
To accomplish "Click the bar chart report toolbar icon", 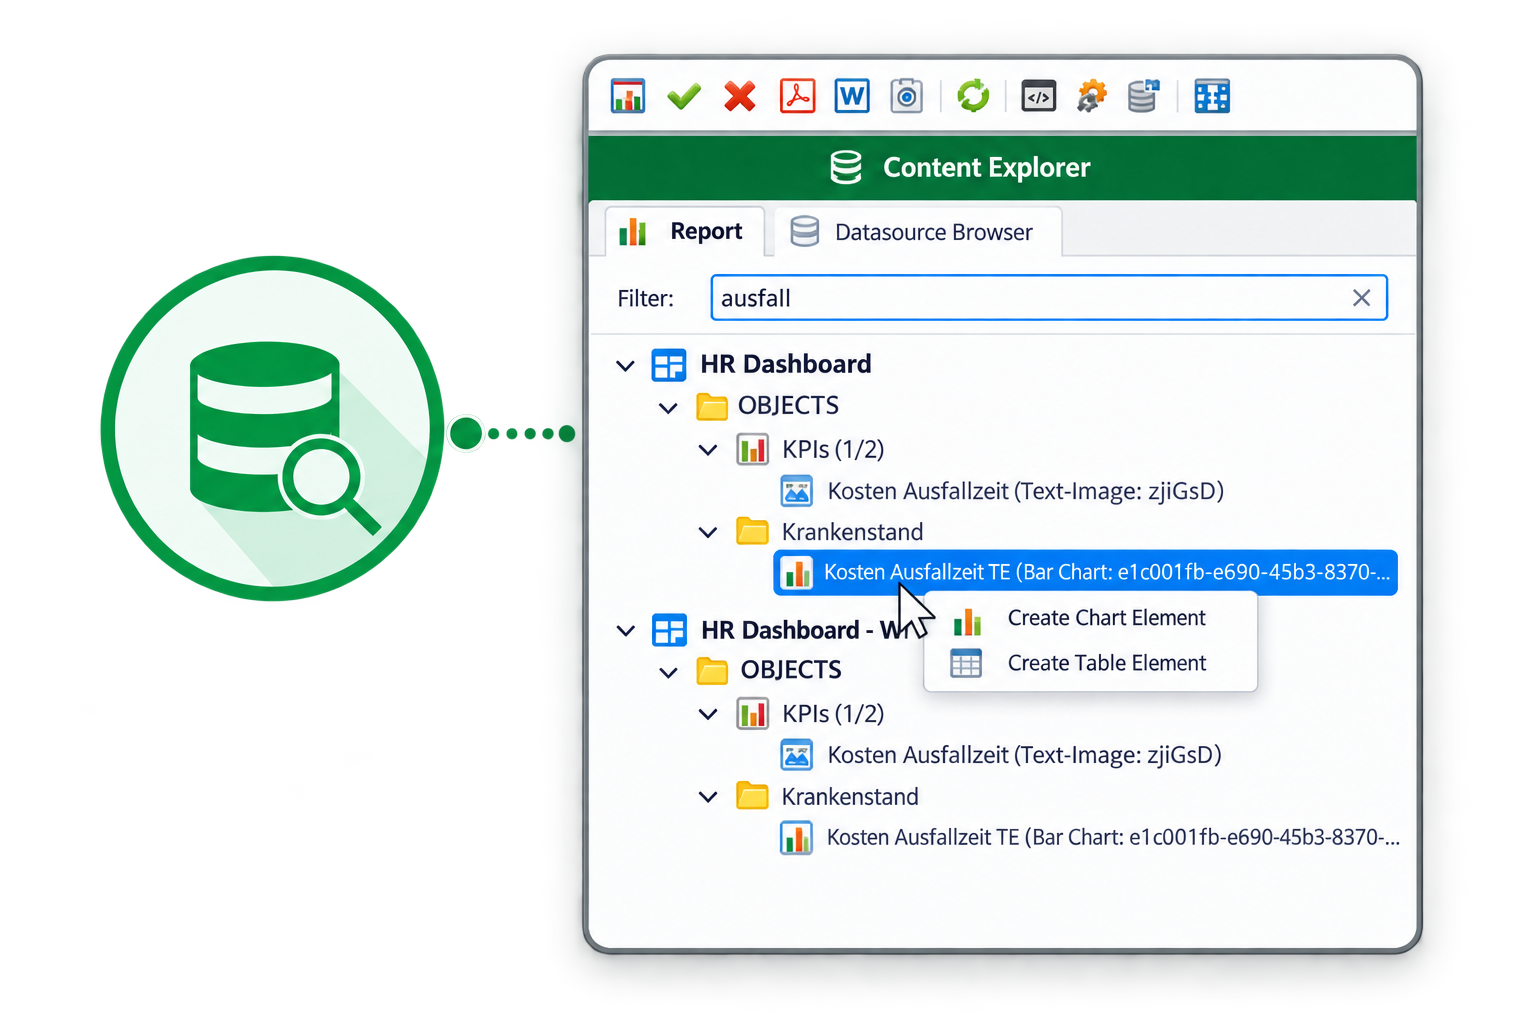I will 628,96.
